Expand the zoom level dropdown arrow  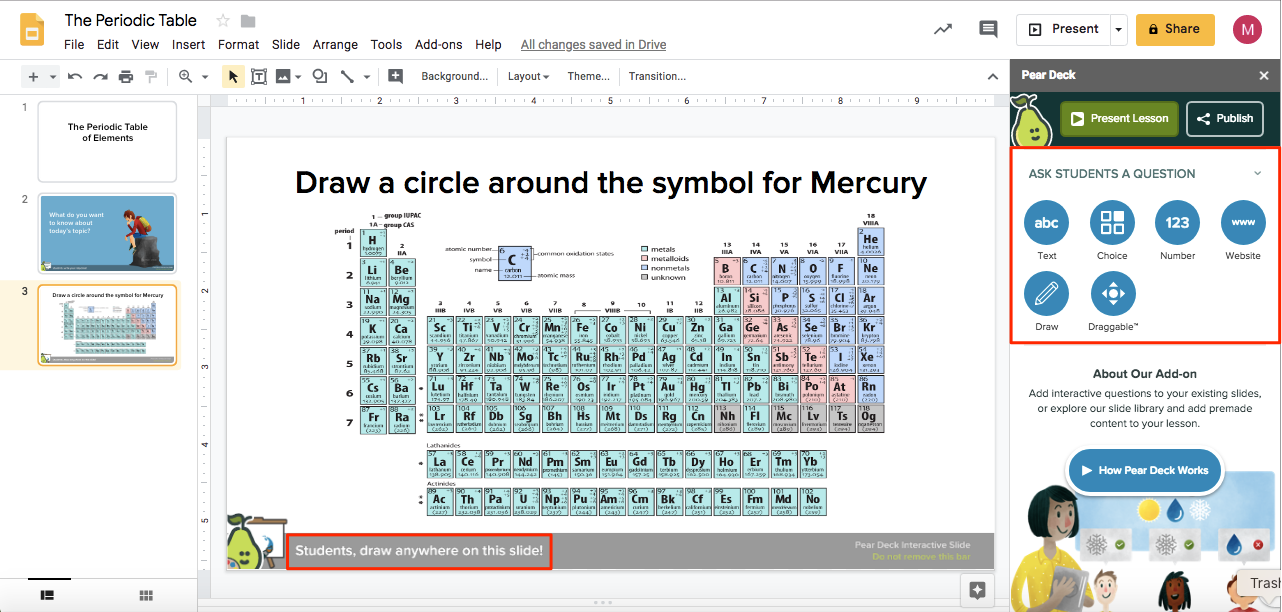204,76
